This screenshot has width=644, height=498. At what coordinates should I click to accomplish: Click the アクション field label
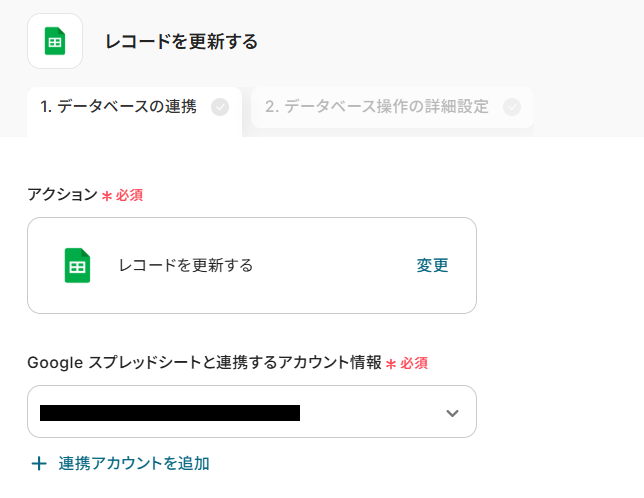[x=62, y=195]
